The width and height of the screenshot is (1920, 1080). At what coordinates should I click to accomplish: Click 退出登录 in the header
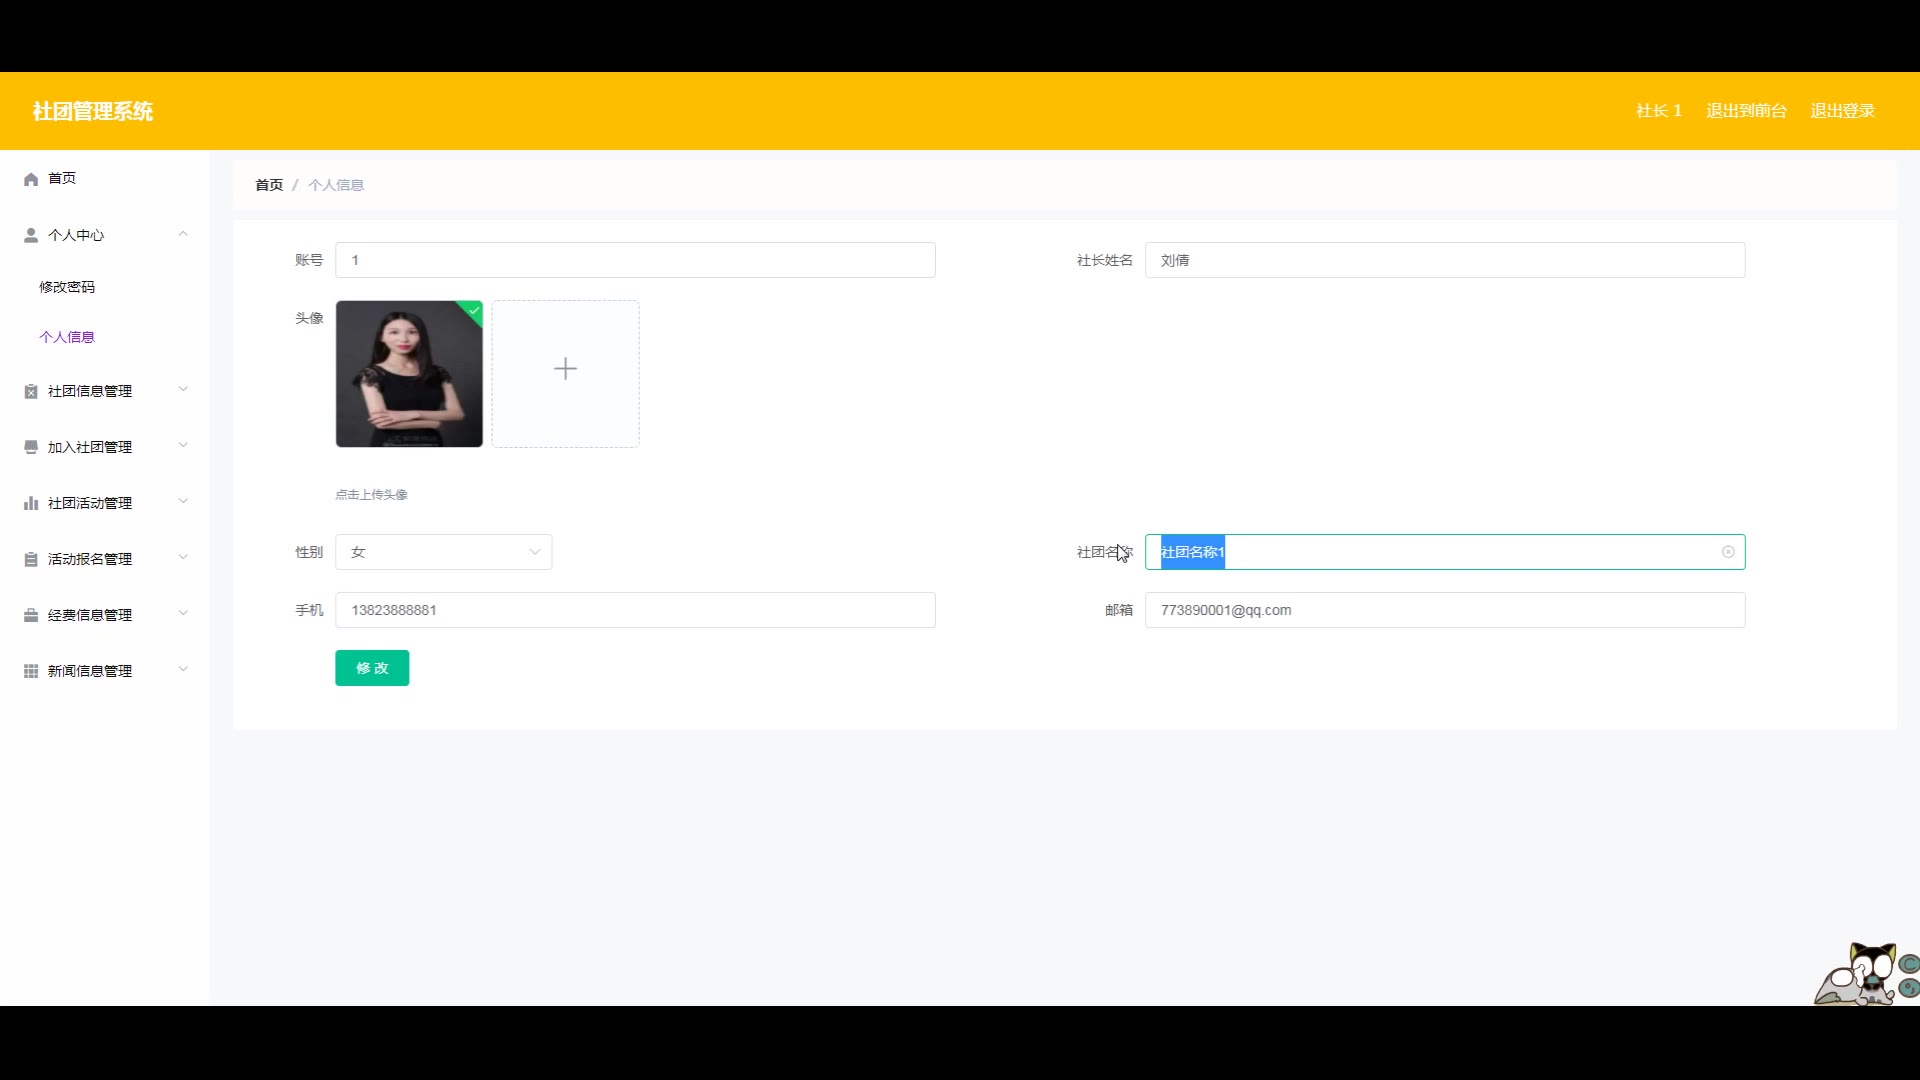click(x=1842, y=111)
